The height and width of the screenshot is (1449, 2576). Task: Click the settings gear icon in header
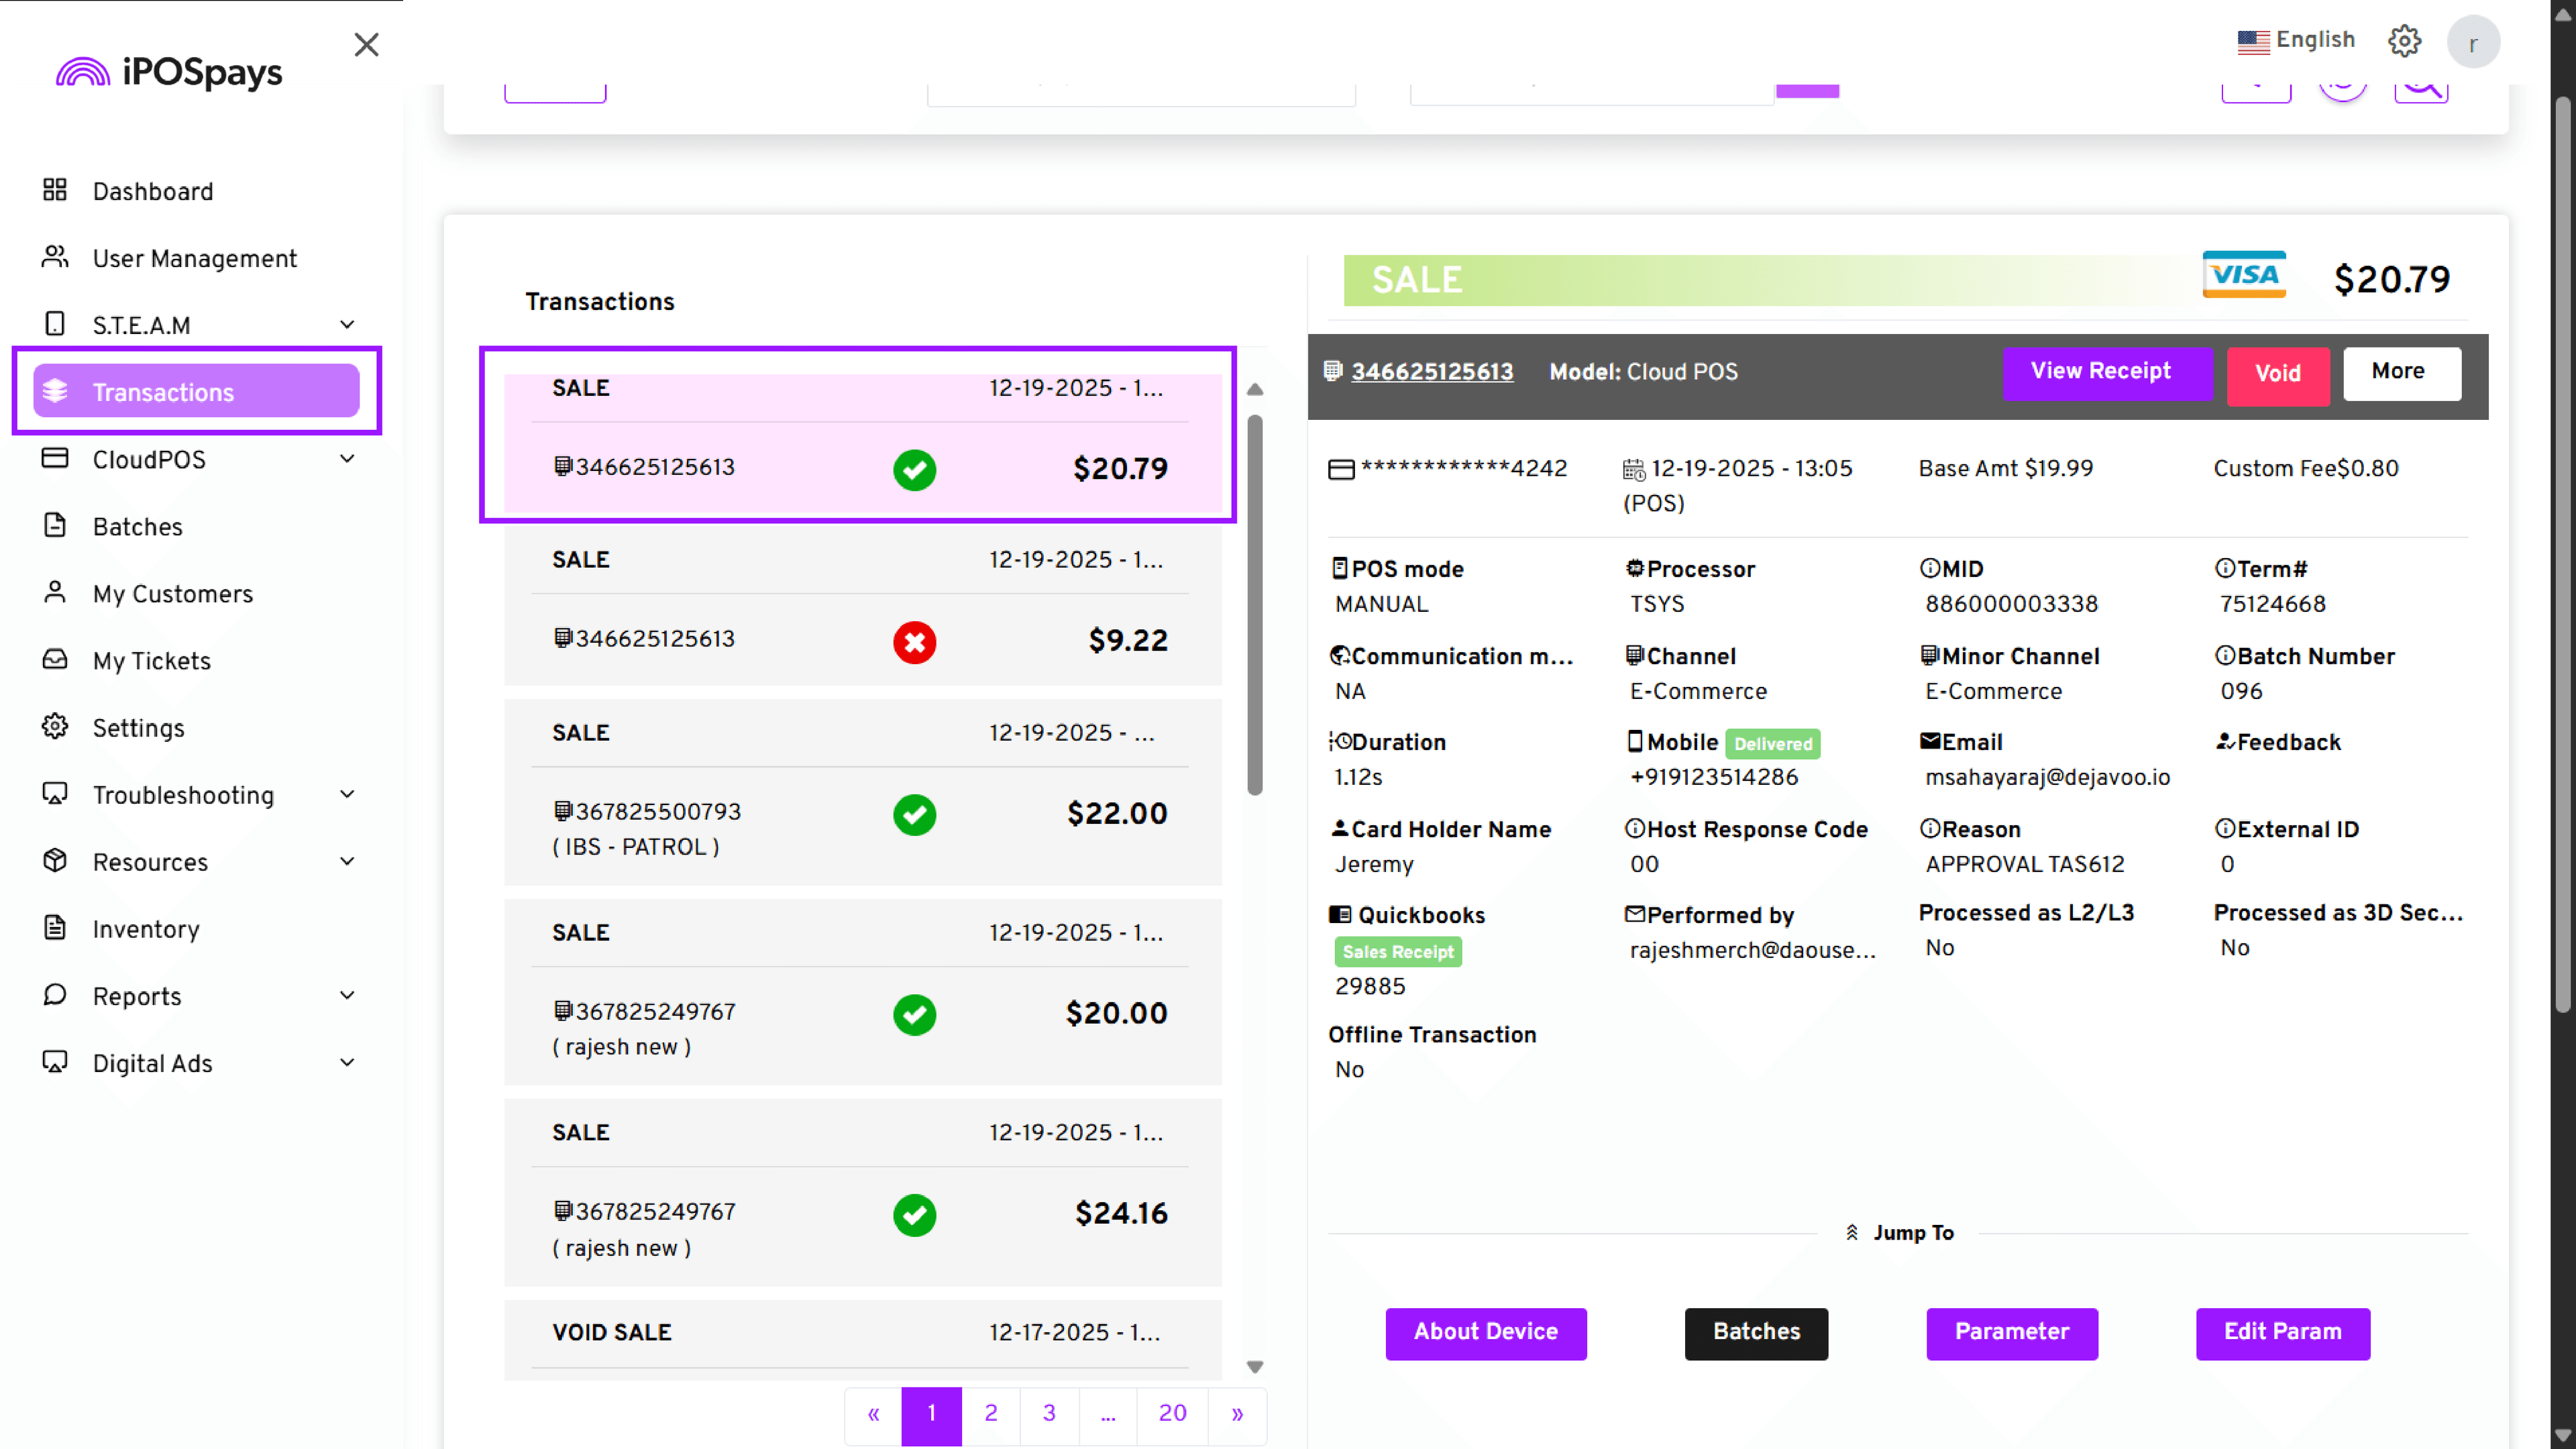pyautogui.click(x=2404, y=41)
